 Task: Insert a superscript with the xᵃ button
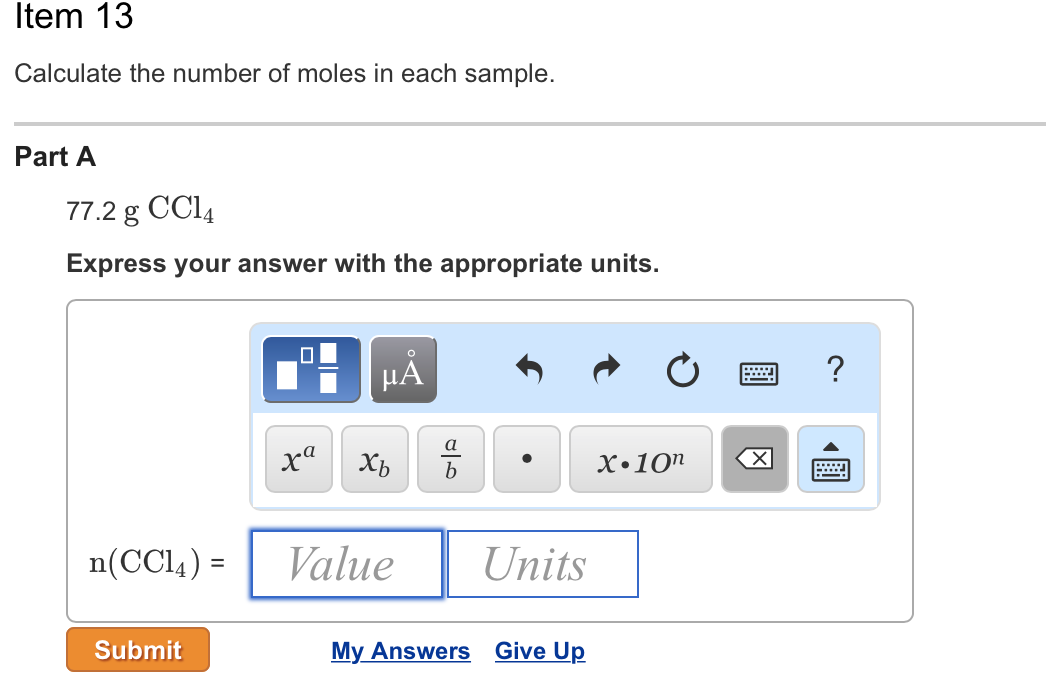(x=299, y=459)
